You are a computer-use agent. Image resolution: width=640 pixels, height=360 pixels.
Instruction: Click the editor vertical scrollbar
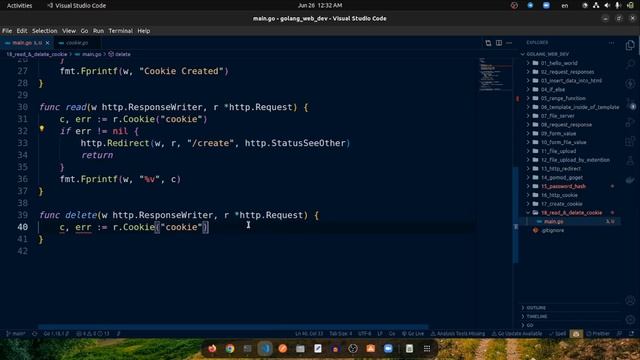click(x=516, y=214)
